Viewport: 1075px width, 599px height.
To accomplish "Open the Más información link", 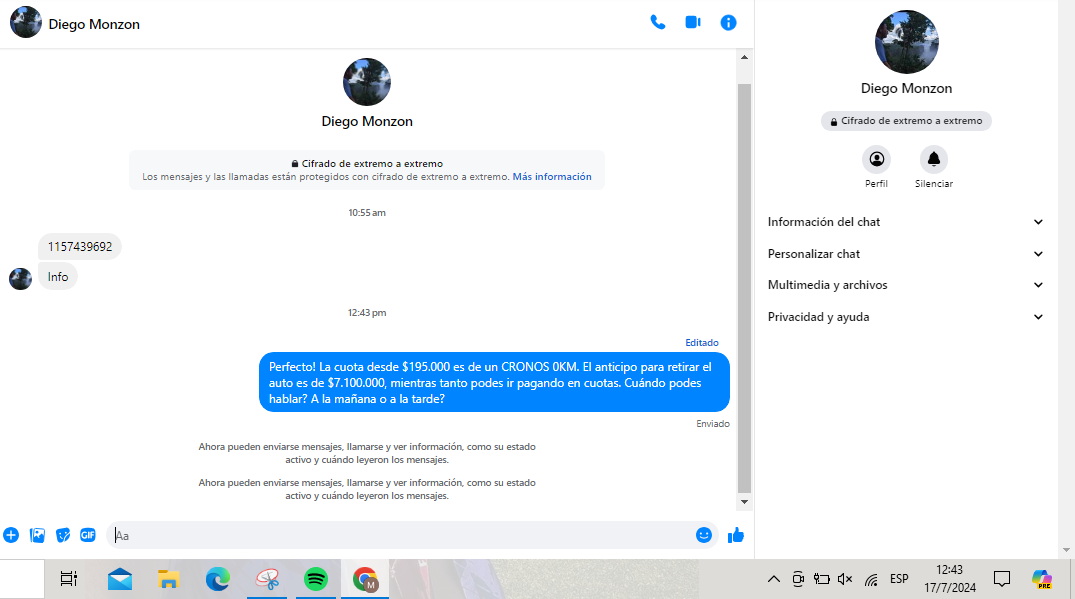I will (x=552, y=177).
